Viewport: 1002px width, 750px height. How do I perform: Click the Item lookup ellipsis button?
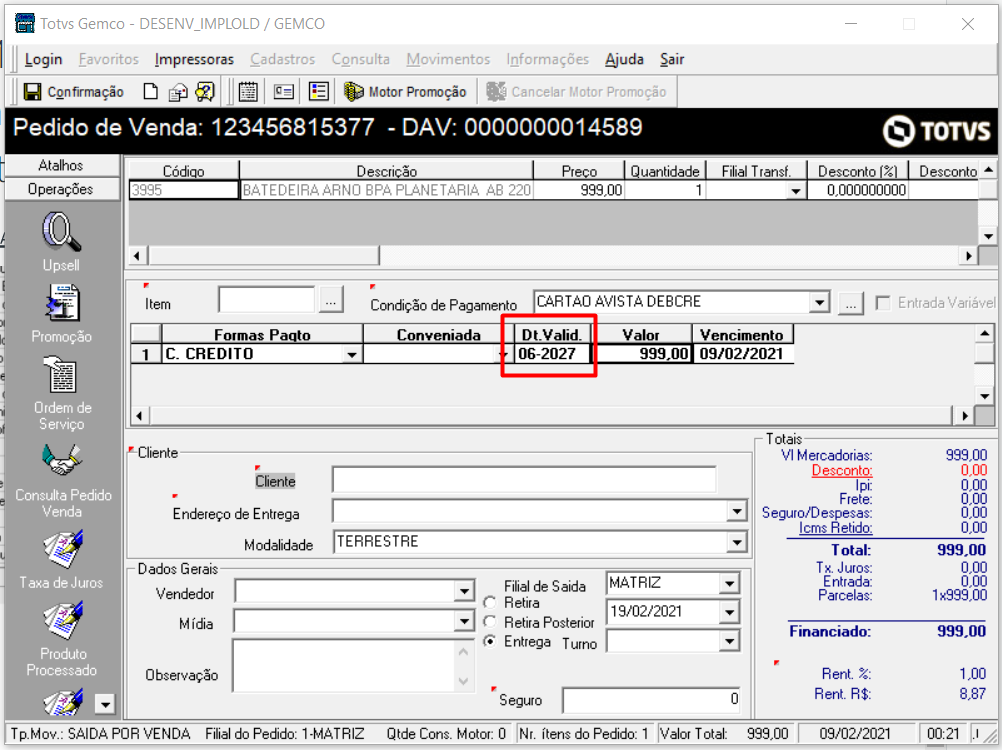(x=331, y=300)
